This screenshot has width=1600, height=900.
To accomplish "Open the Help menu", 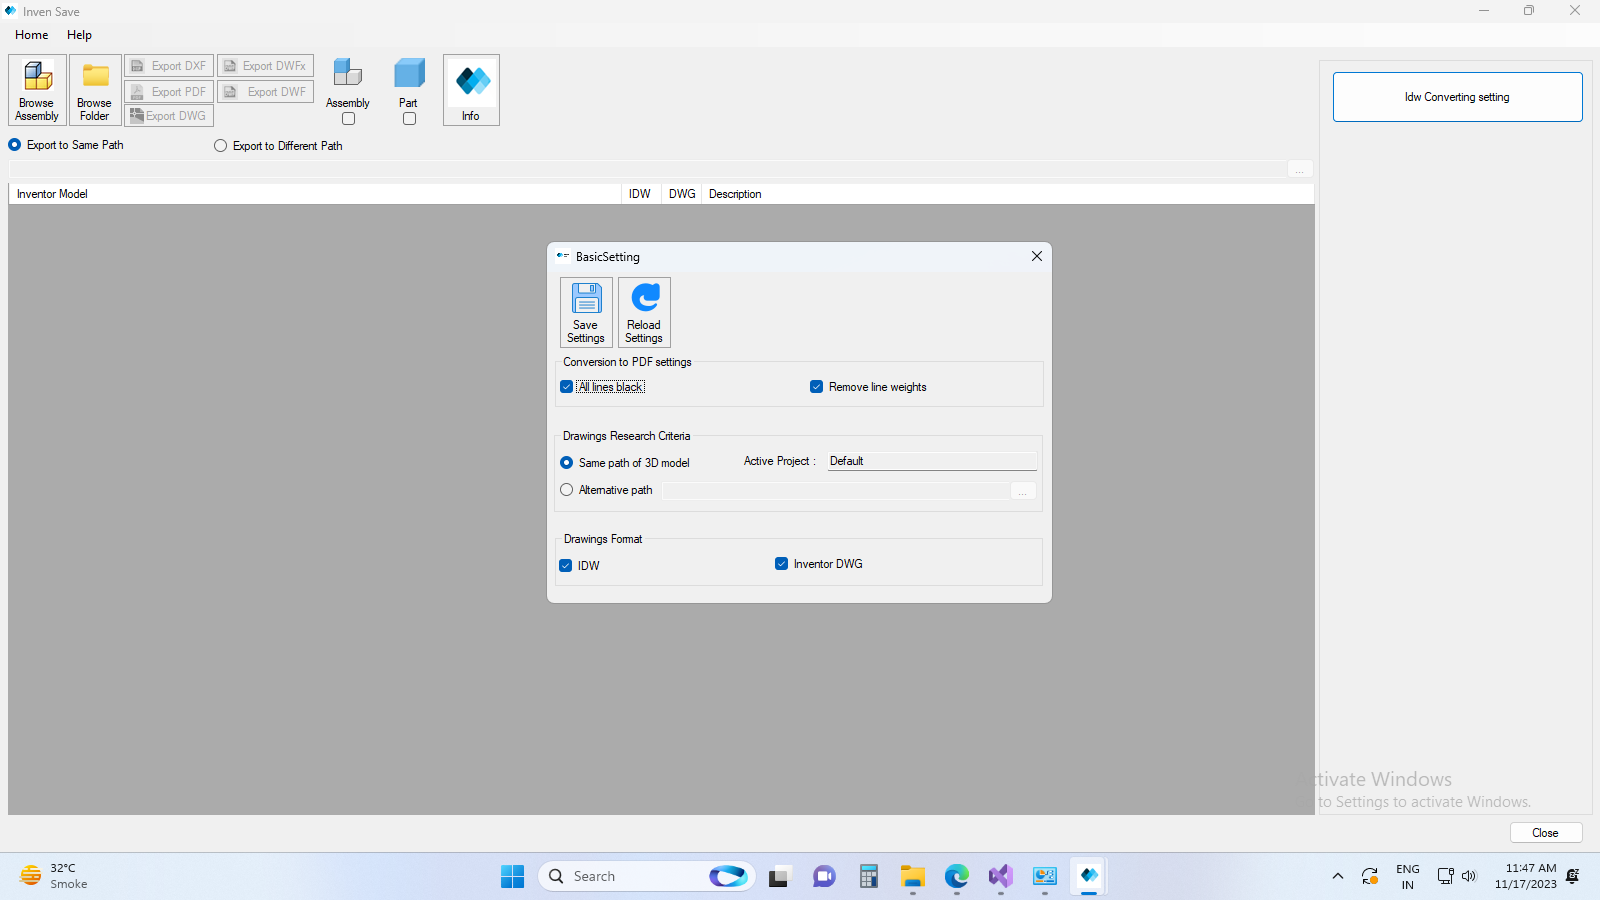I will (x=79, y=35).
